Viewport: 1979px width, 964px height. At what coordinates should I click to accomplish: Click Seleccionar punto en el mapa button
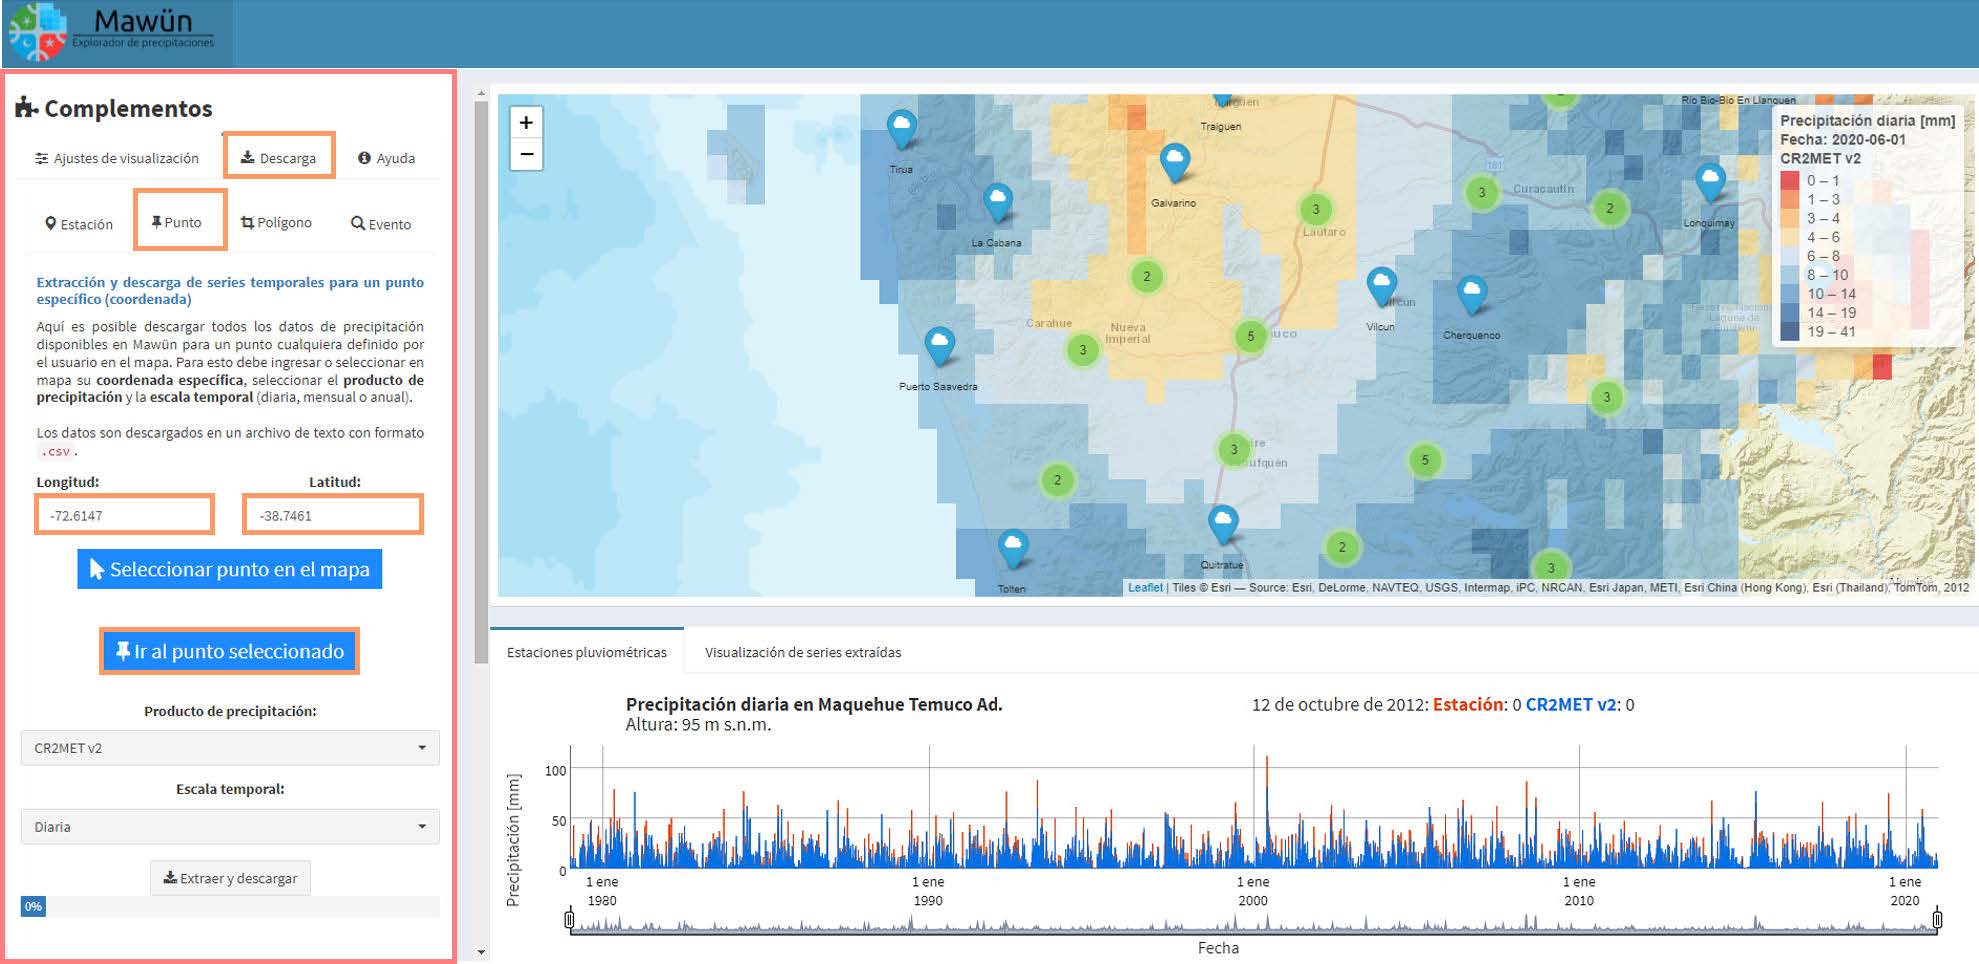click(x=230, y=569)
